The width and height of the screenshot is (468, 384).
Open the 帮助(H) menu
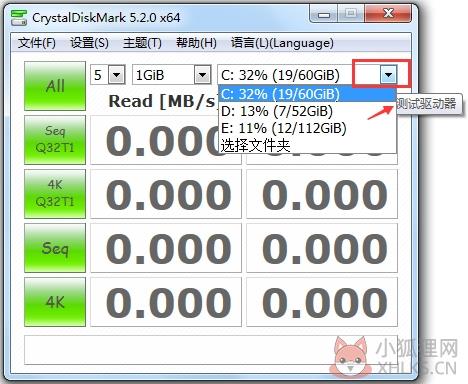click(x=196, y=43)
